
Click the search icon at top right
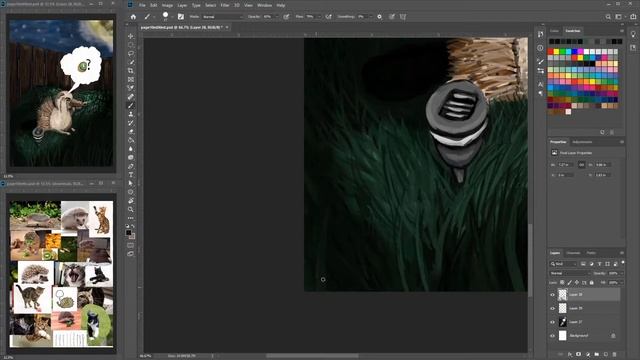pos(608,17)
